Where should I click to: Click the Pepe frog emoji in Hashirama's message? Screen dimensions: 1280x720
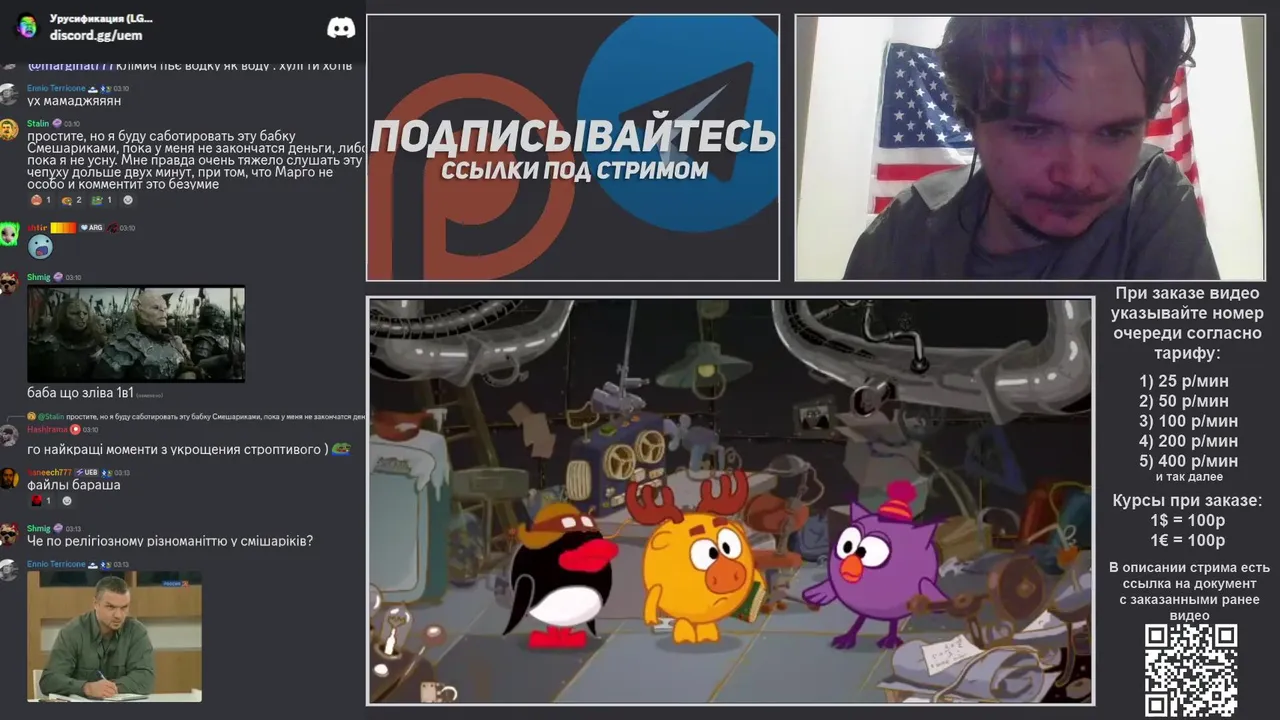tap(341, 449)
